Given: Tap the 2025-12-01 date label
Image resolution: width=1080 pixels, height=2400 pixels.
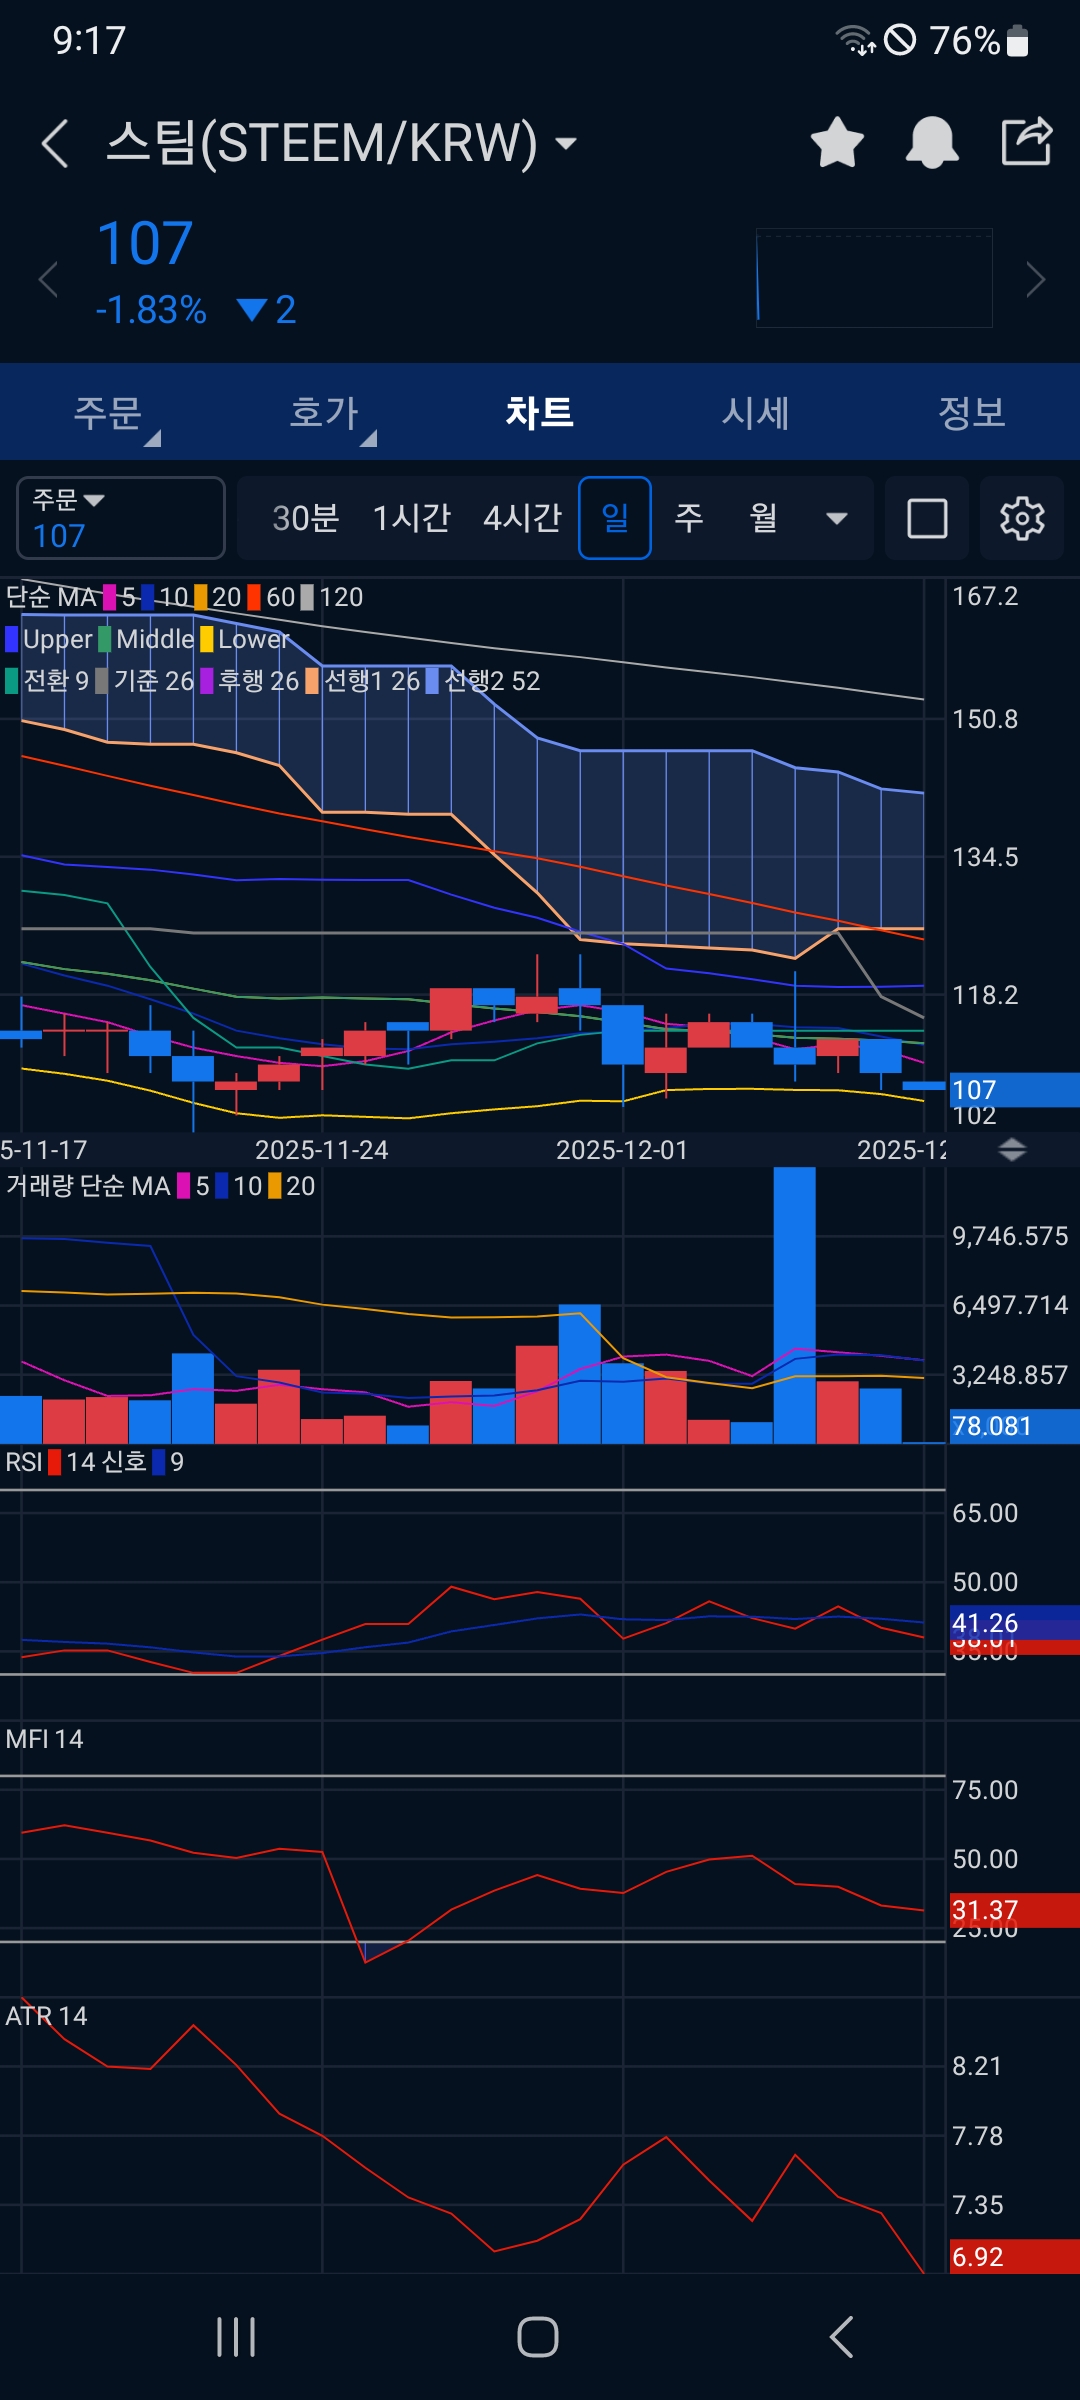Looking at the screenshot, I should pyautogui.click(x=622, y=1150).
